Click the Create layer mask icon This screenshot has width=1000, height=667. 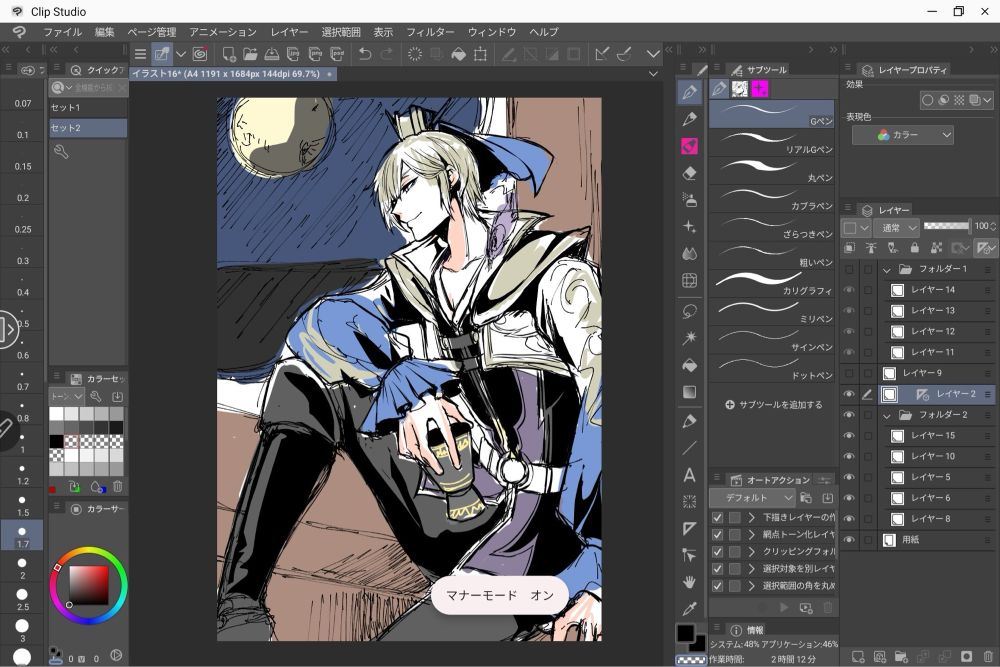[966, 656]
